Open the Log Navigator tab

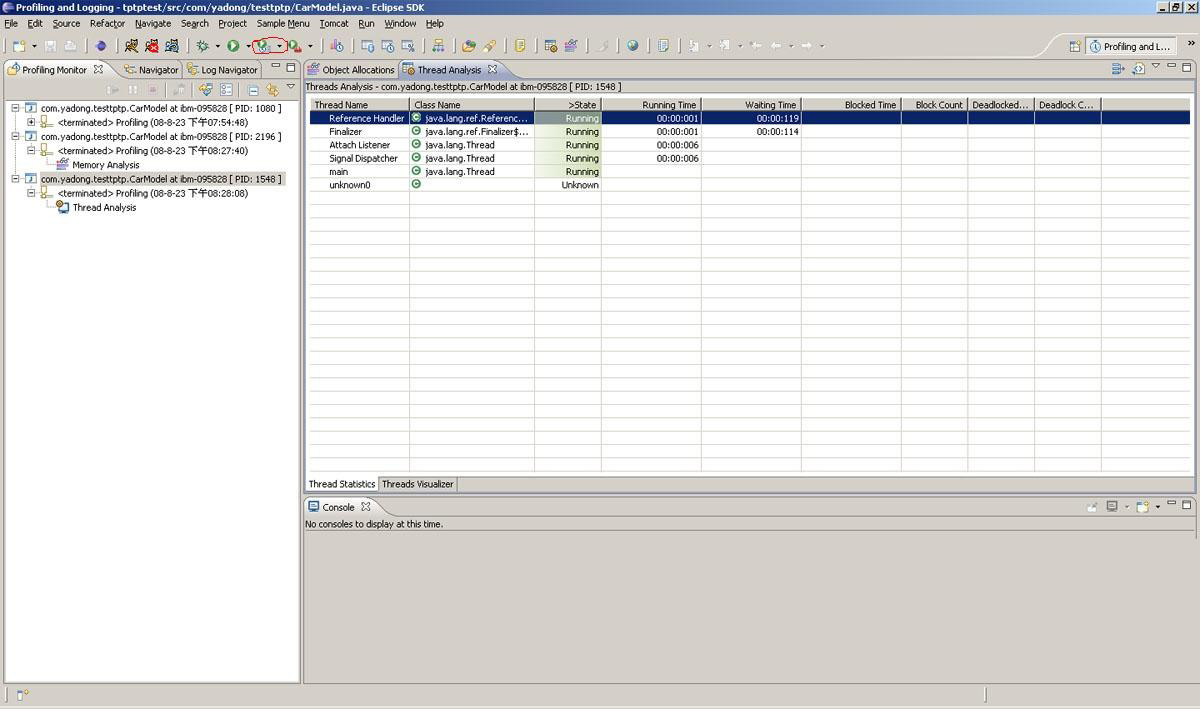point(228,70)
